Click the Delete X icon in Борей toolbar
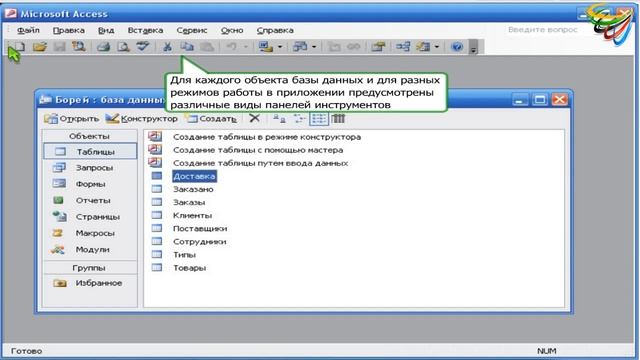This screenshot has height=360, width=640. (254, 118)
